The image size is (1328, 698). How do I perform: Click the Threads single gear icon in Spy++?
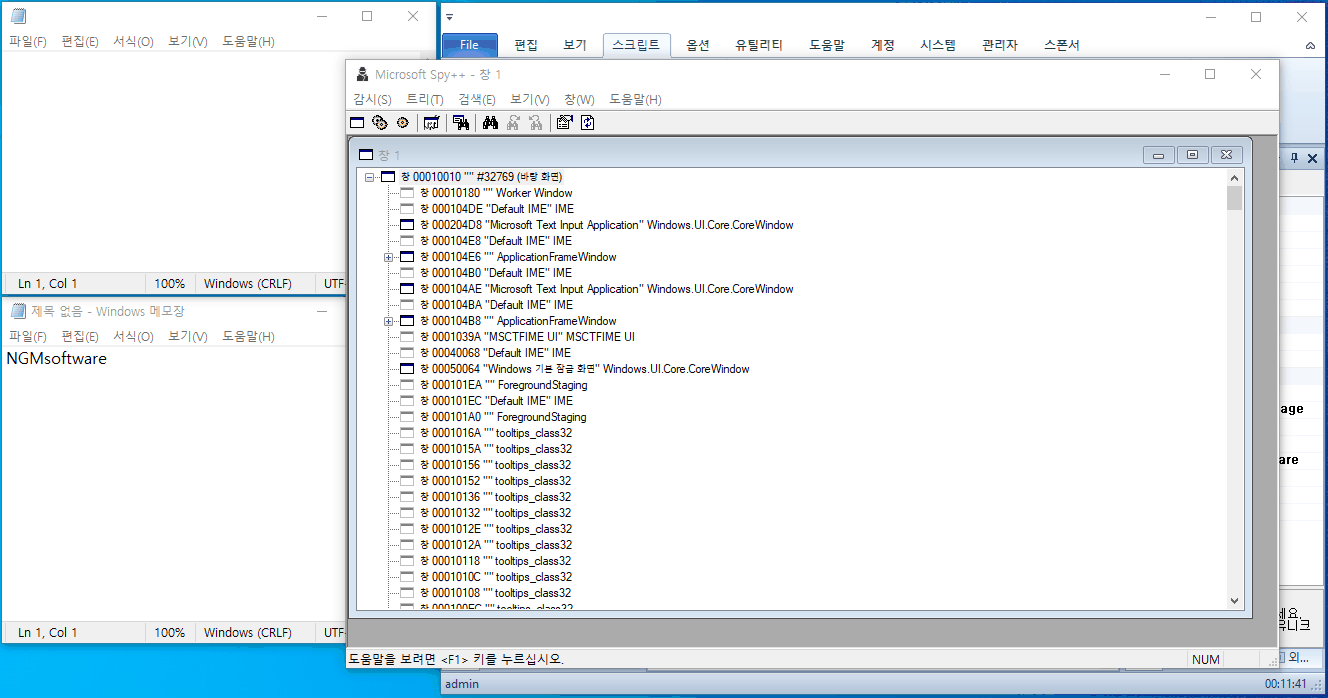[x=402, y=122]
